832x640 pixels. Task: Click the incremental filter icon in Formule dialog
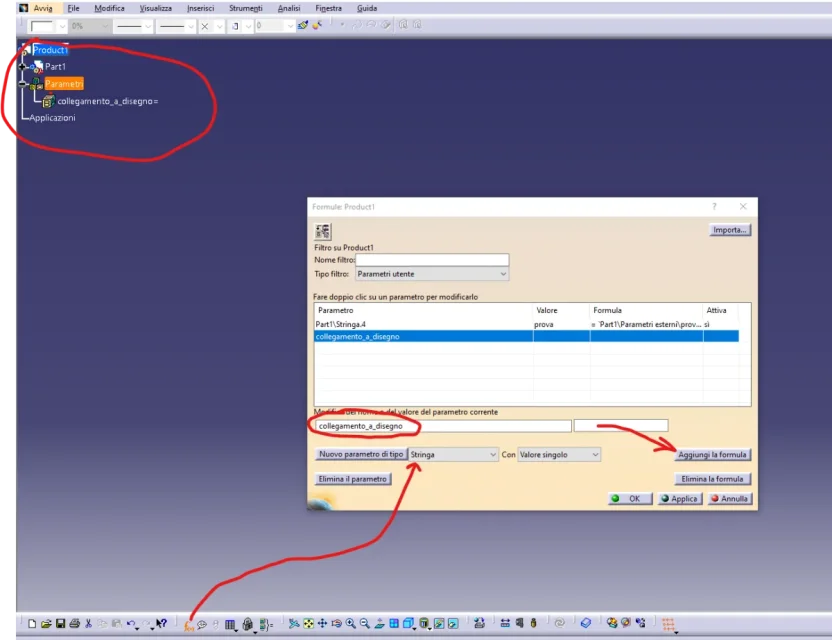coord(323,231)
